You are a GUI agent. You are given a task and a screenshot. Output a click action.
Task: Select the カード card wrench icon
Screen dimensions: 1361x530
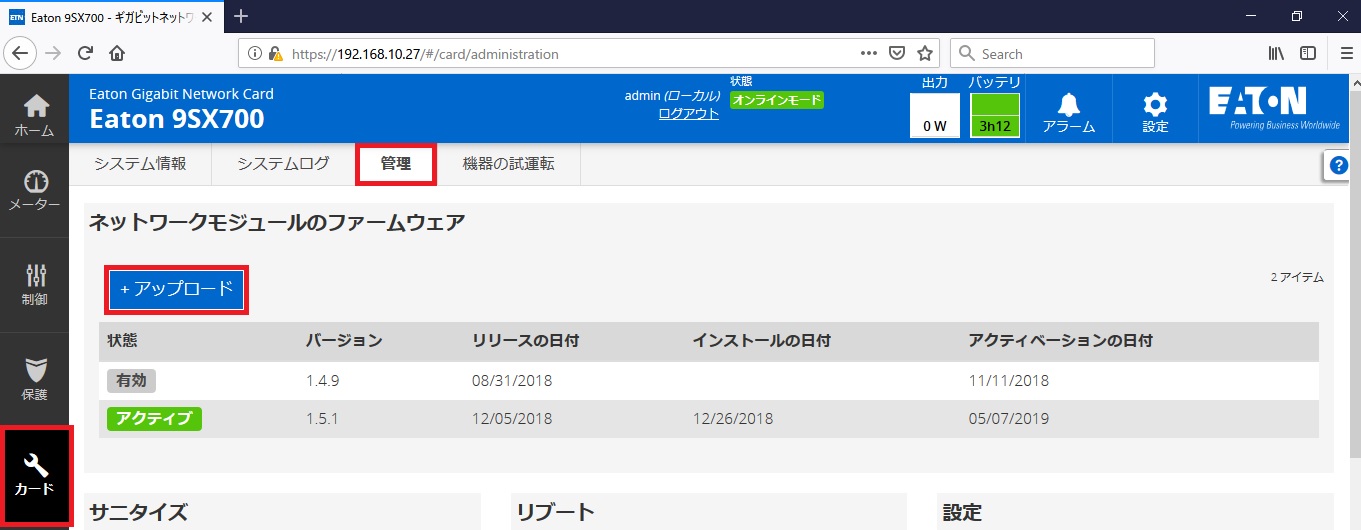click(35, 475)
